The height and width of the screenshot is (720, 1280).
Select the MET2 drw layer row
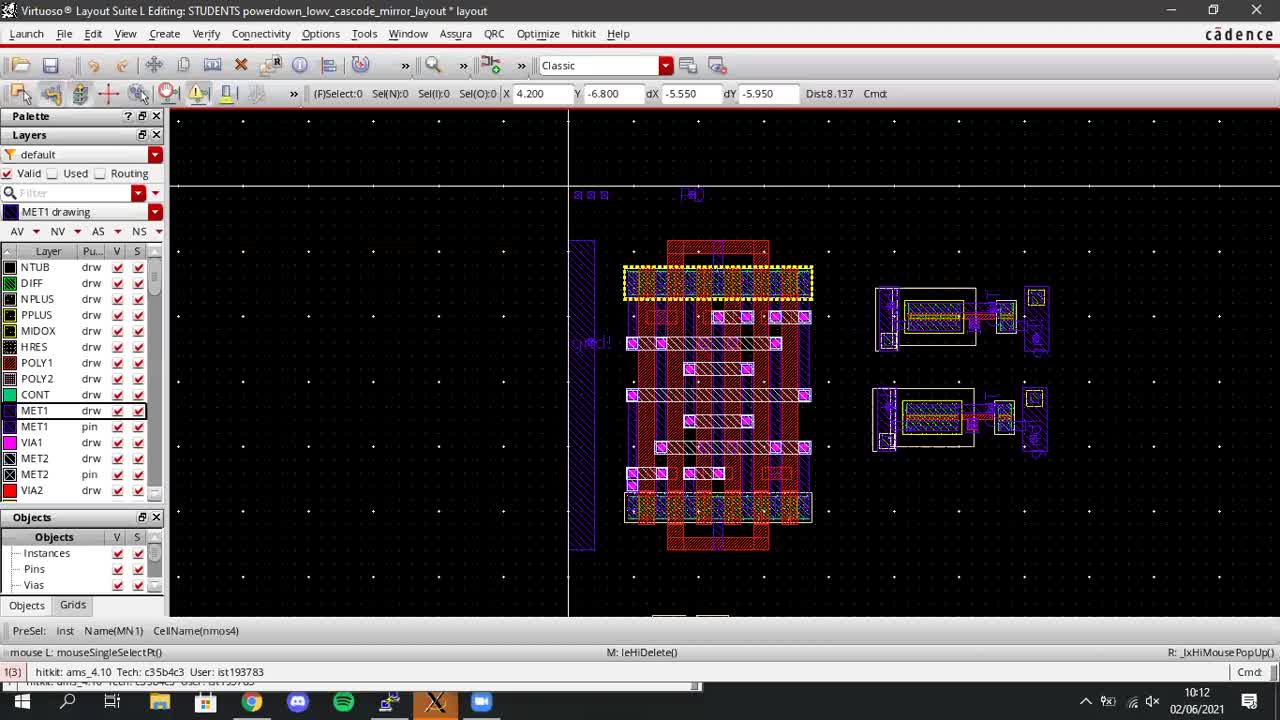click(73, 459)
